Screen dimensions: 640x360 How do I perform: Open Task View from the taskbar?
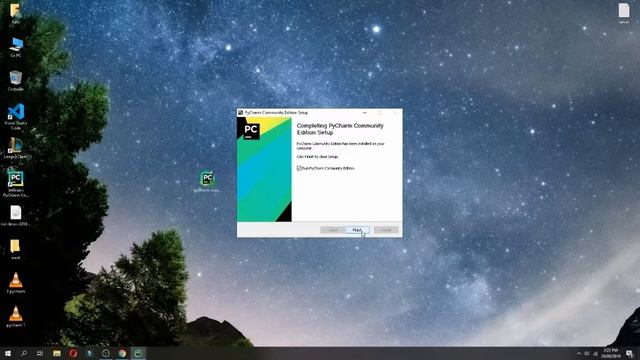tap(40, 353)
